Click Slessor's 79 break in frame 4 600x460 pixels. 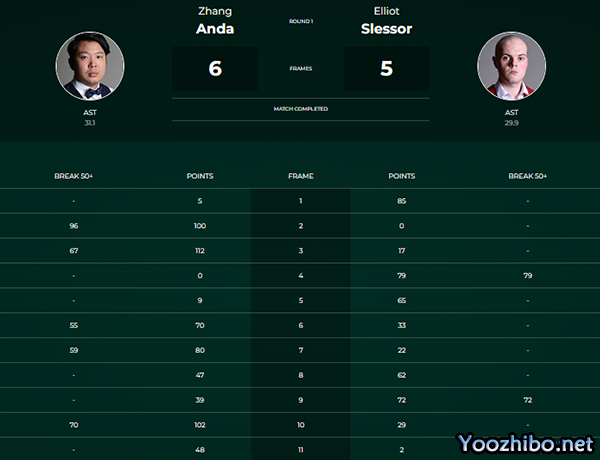527,275
